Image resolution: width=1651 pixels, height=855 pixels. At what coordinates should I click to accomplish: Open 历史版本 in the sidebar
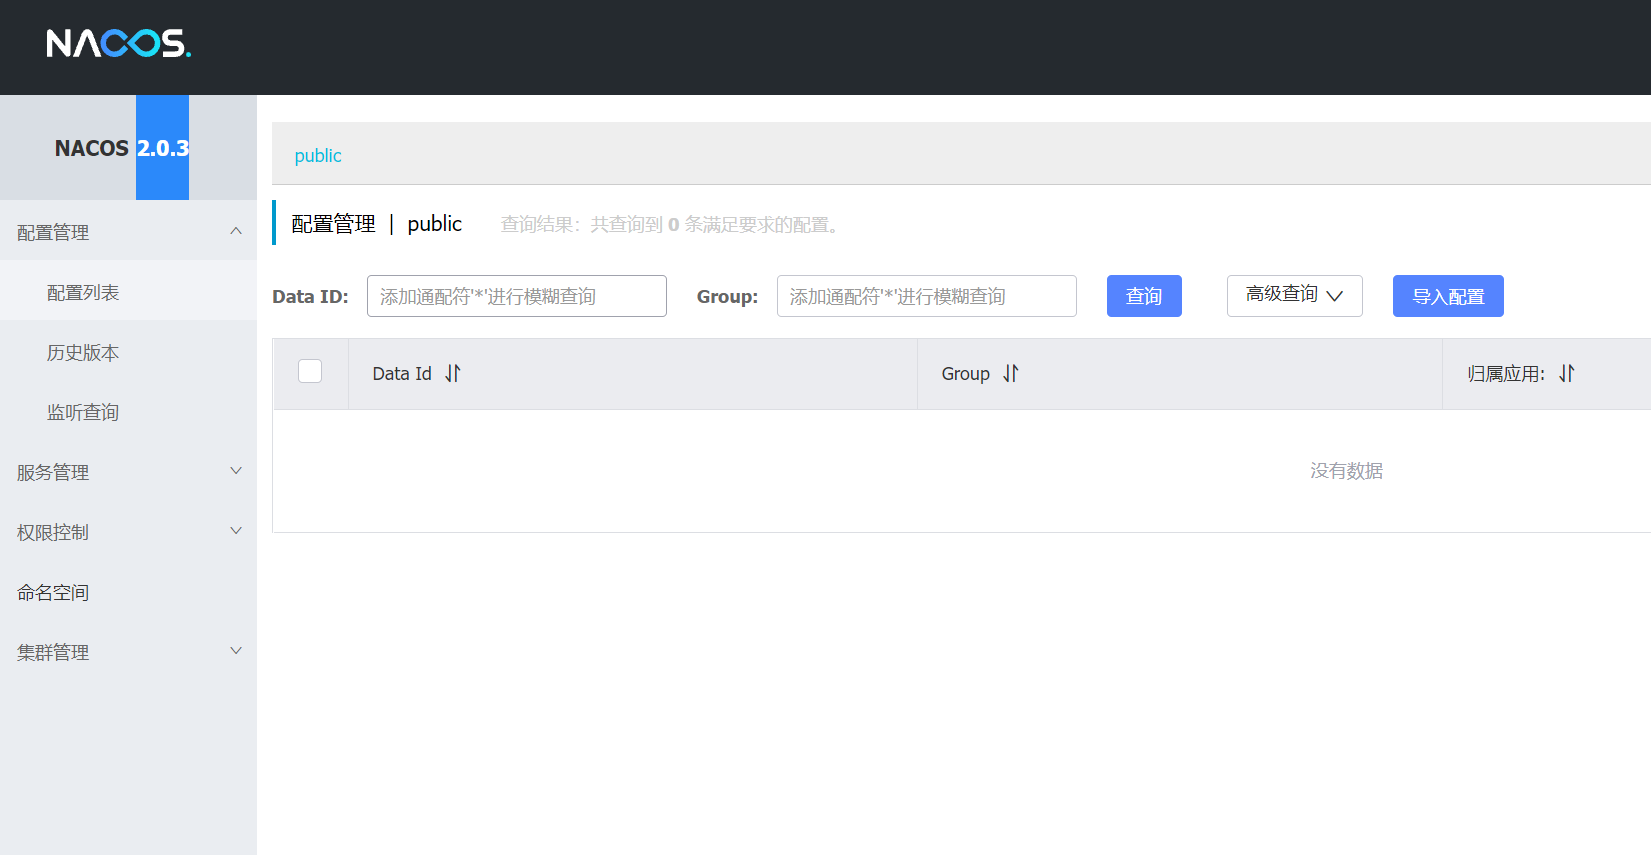[x=83, y=352]
